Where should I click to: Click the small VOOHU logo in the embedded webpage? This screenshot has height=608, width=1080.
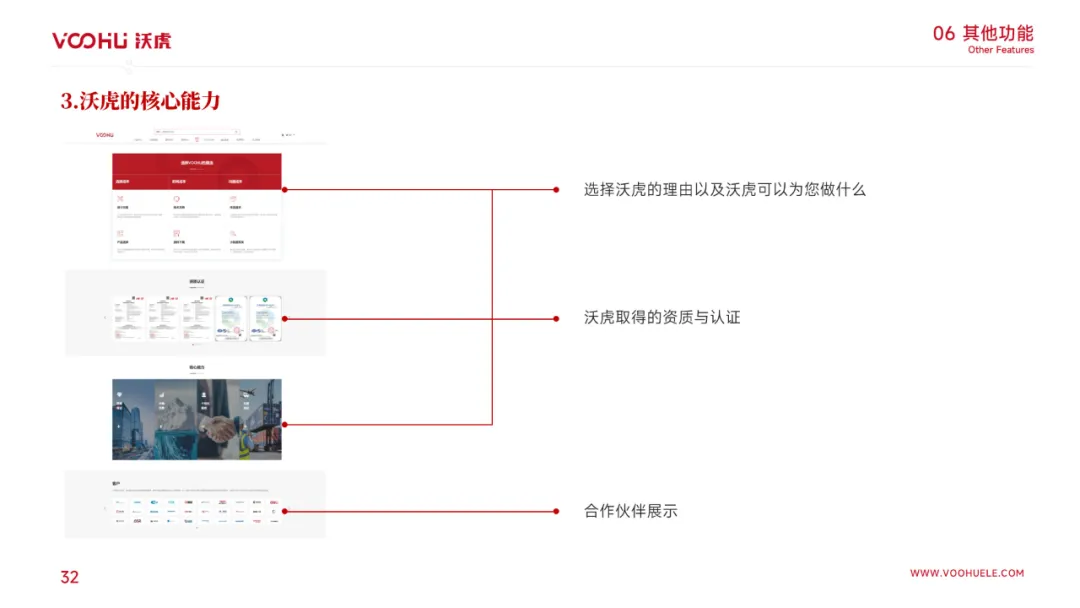(105, 135)
